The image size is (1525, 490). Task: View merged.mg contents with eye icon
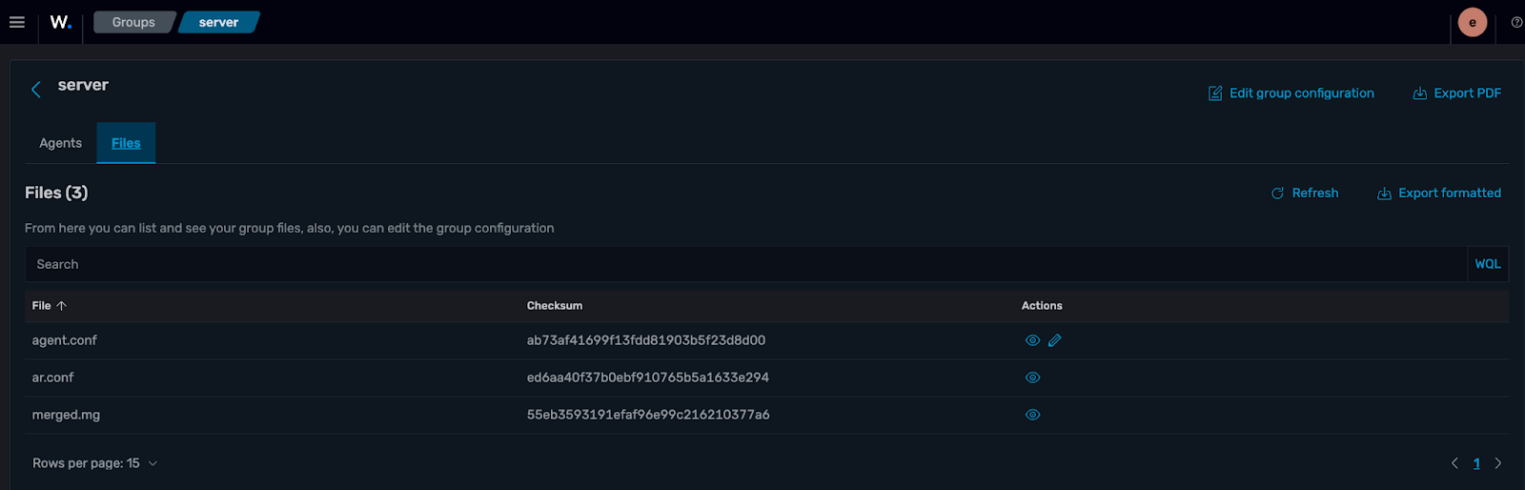[1033, 414]
